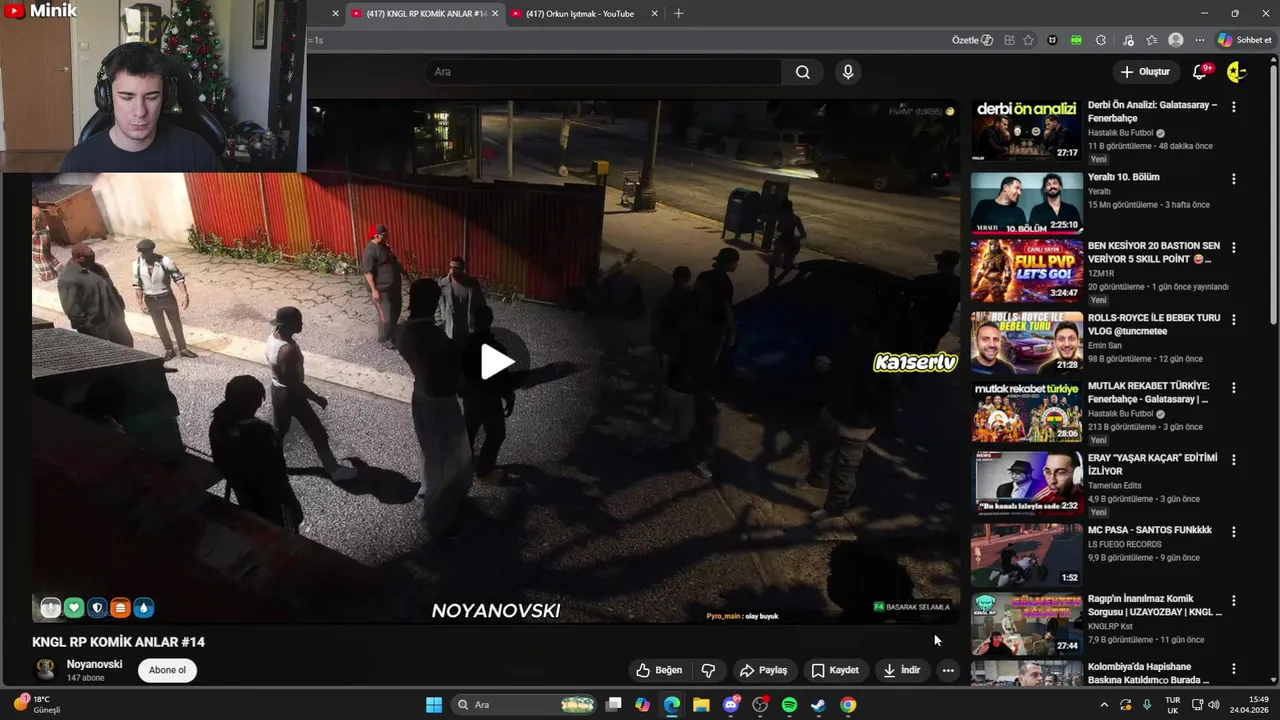Click the Noyanovski channel avatar
Image resolution: width=1280 pixels, height=720 pixels.
click(x=45, y=670)
